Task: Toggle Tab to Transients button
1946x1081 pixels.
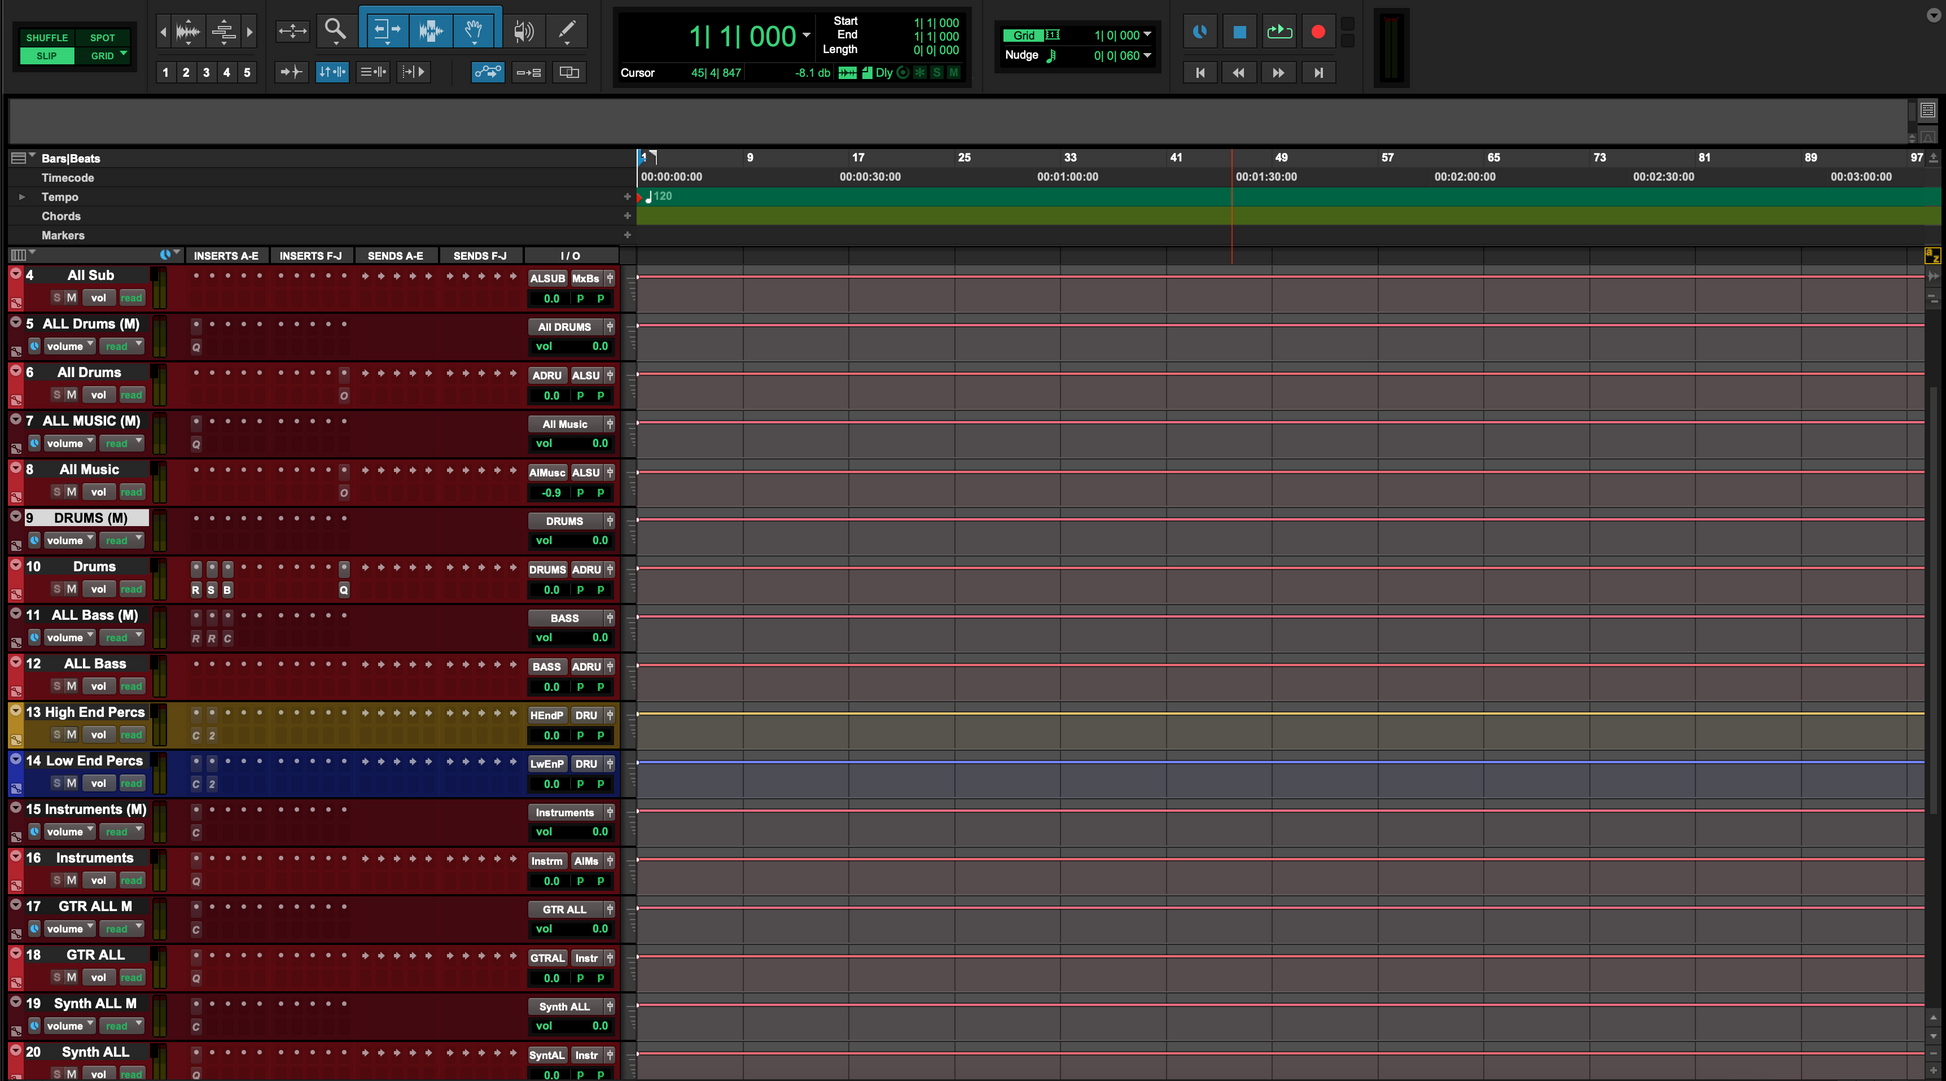Action: tap(290, 72)
